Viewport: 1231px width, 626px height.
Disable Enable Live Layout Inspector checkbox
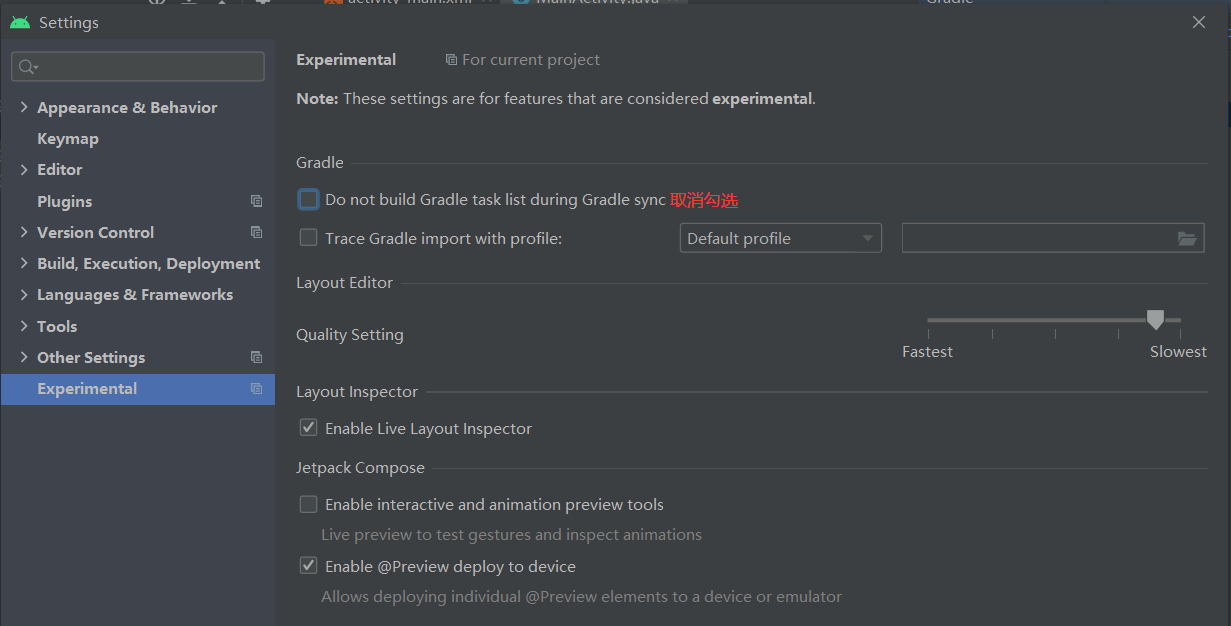coord(309,428)
